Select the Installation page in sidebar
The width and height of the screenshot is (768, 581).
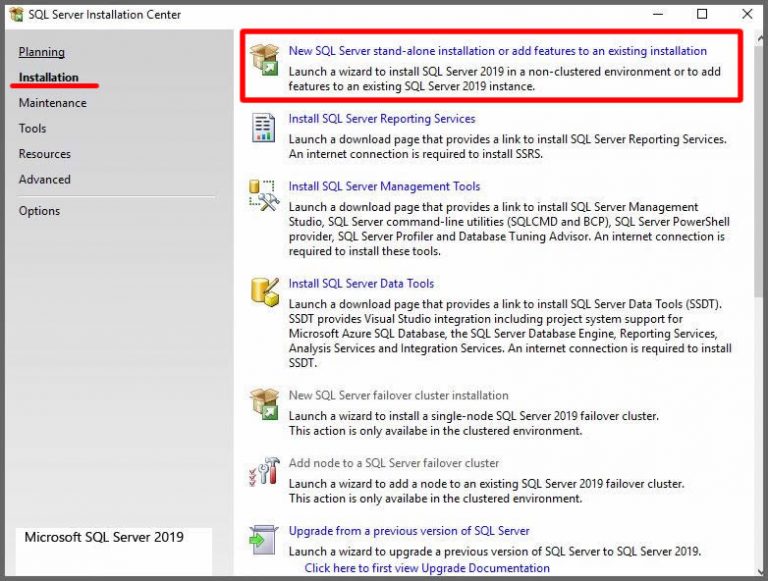(x=48, y=77)
